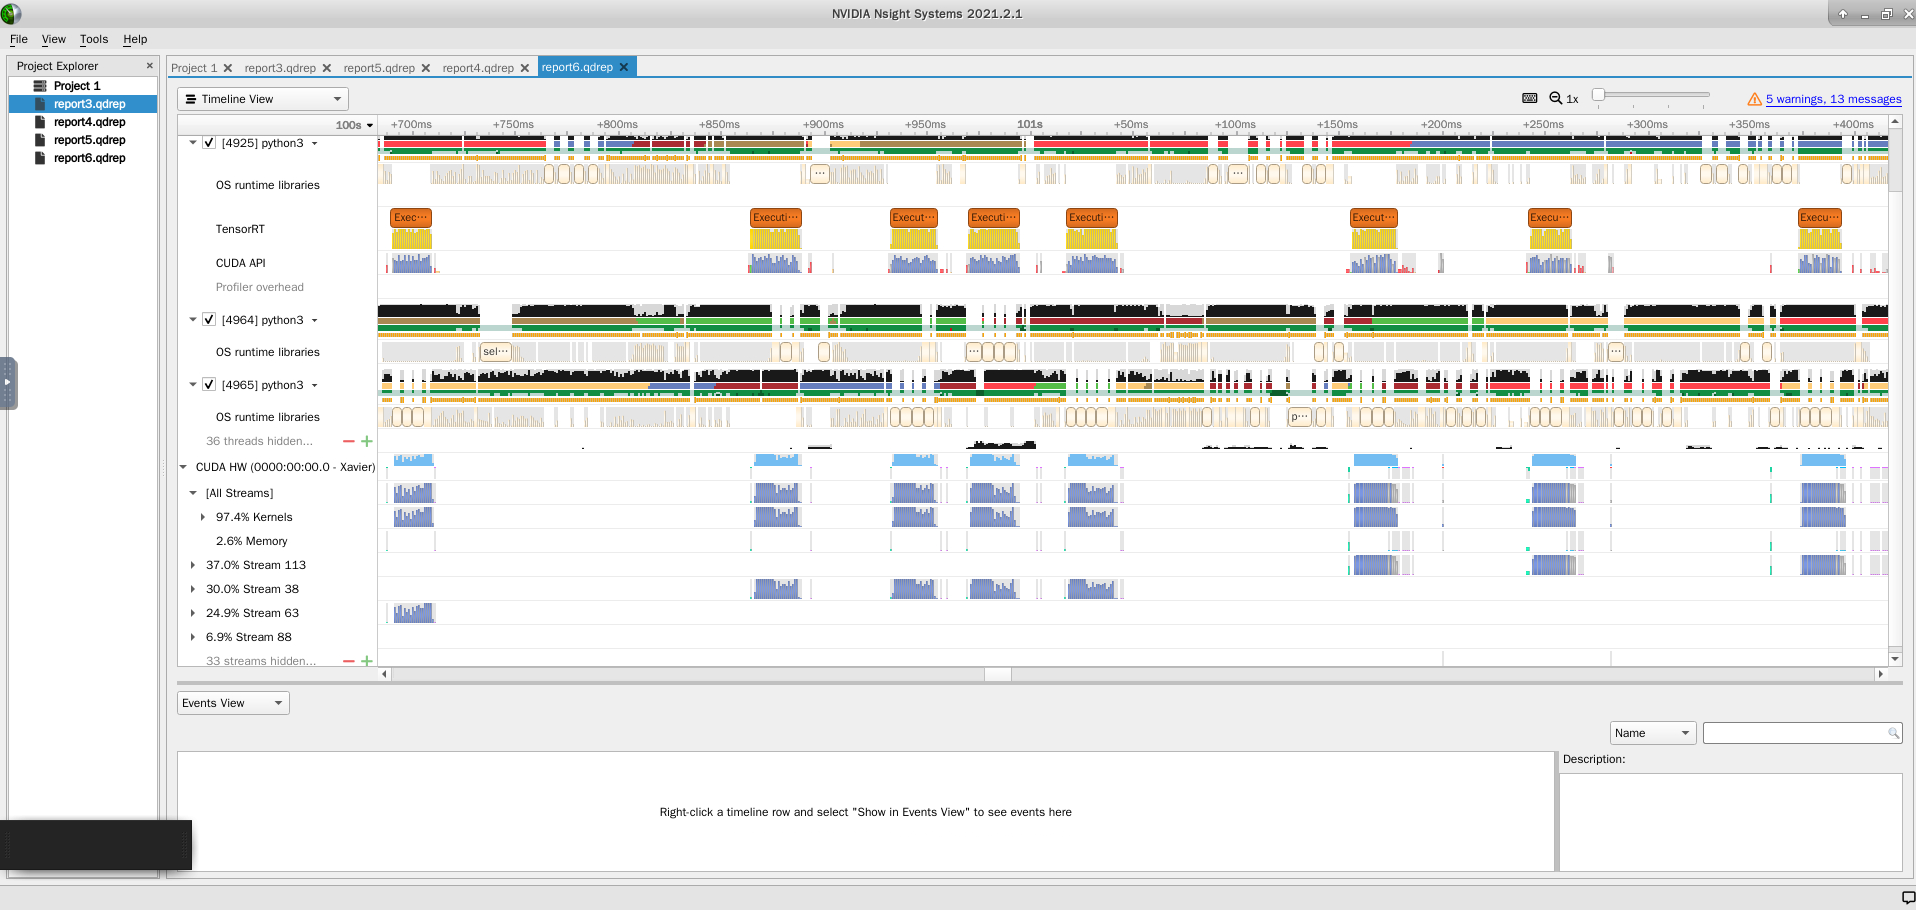1916x910 pixels.
Task: Show more hidden threads with green plus
Action: 367,441
